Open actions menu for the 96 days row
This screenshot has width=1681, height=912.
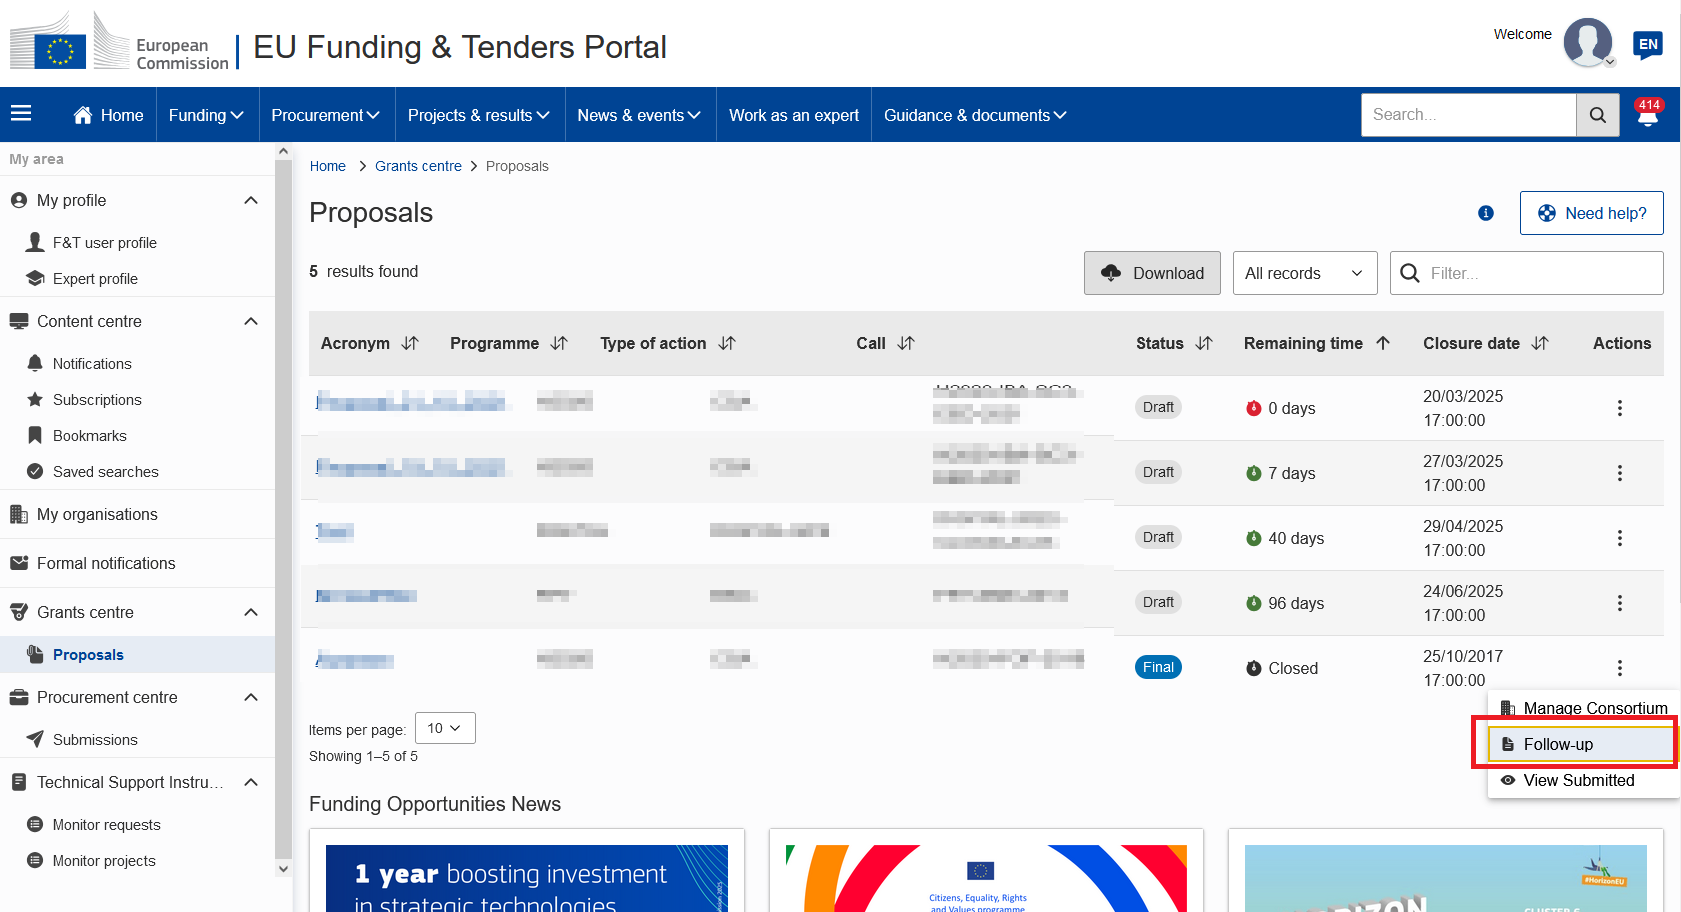pyautogui.click(x=1620, y=603)
